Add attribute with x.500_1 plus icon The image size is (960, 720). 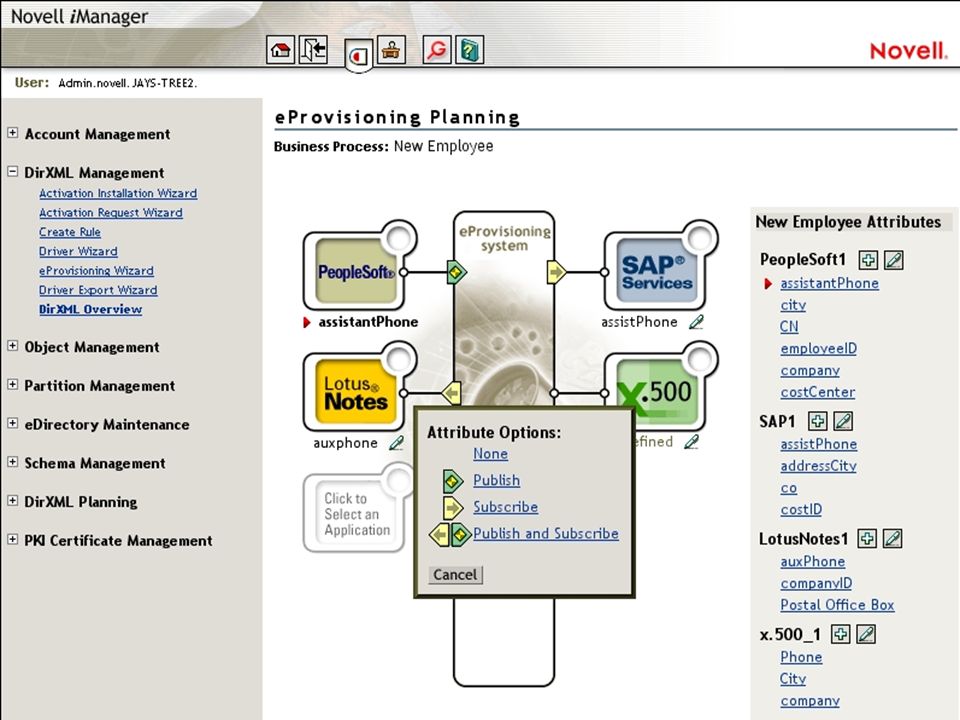coord(840,634)
